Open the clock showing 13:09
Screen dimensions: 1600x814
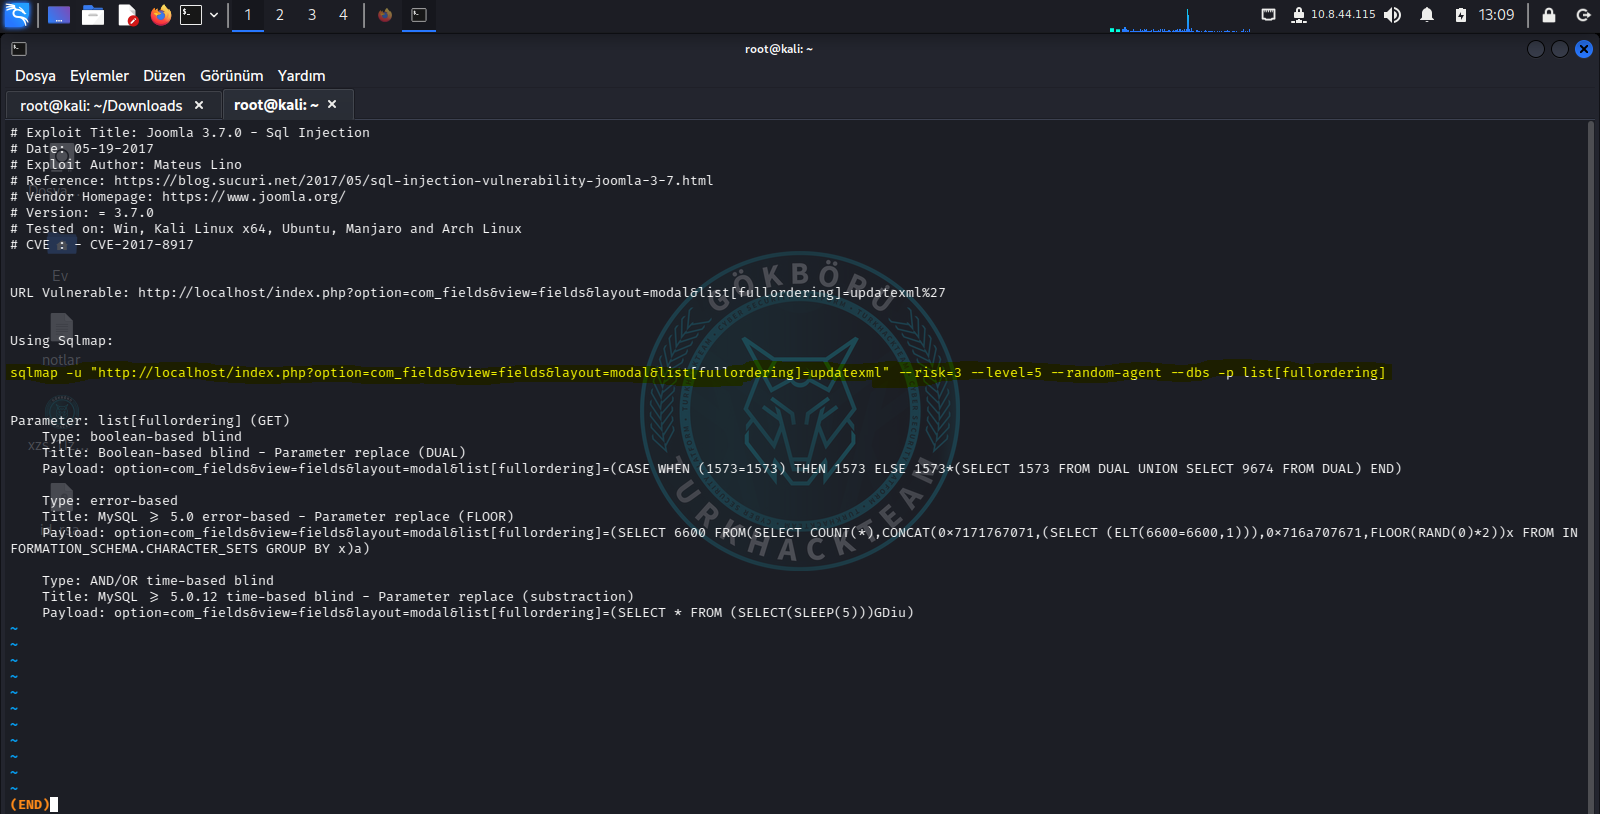tap(1496, 15)
